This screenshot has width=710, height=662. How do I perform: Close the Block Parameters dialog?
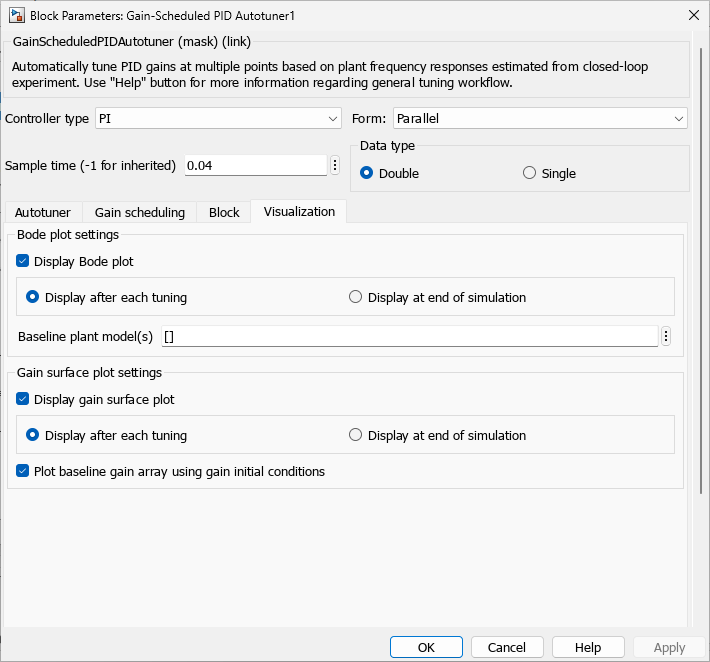coord(693,16)
